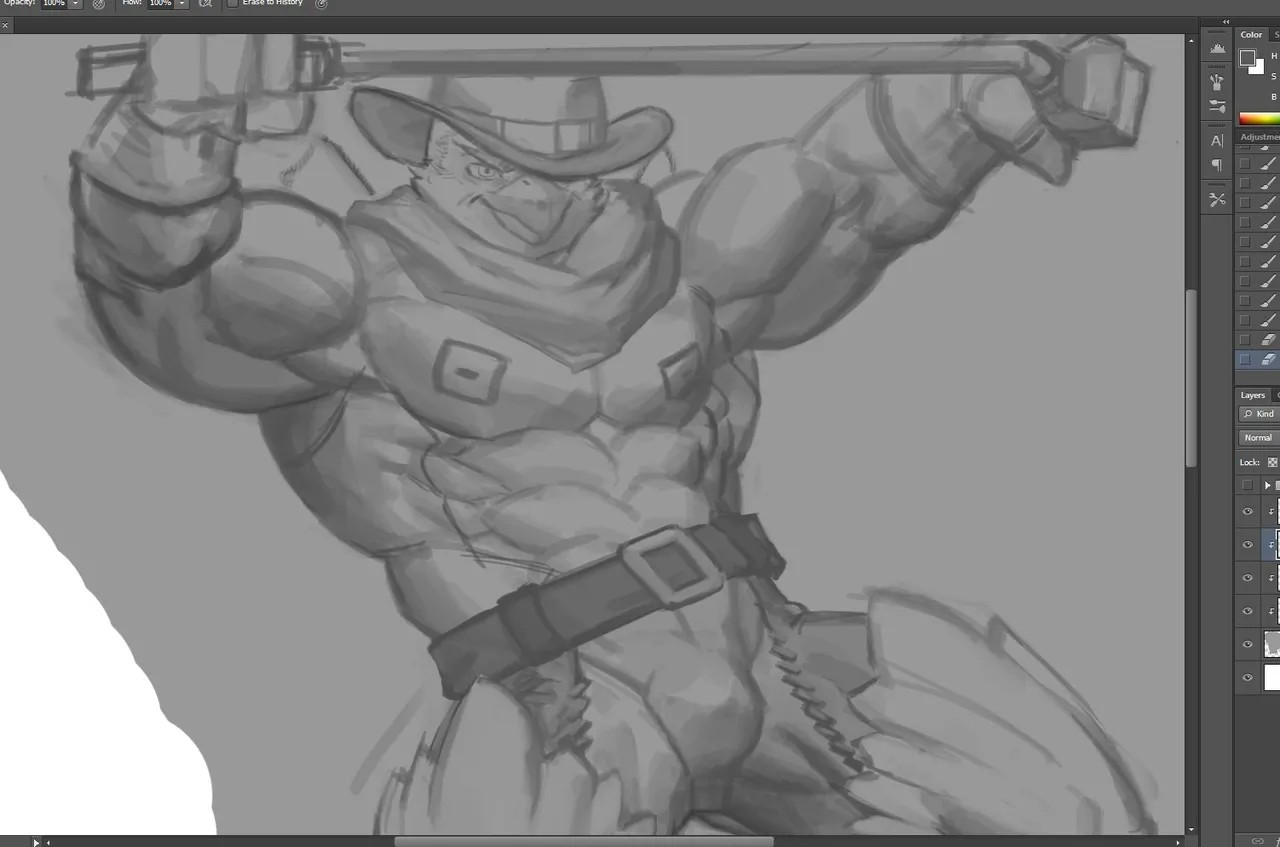Open the Brush panel icon
Viewport: 1280px width, 847px height.
tap(1217, 106)
